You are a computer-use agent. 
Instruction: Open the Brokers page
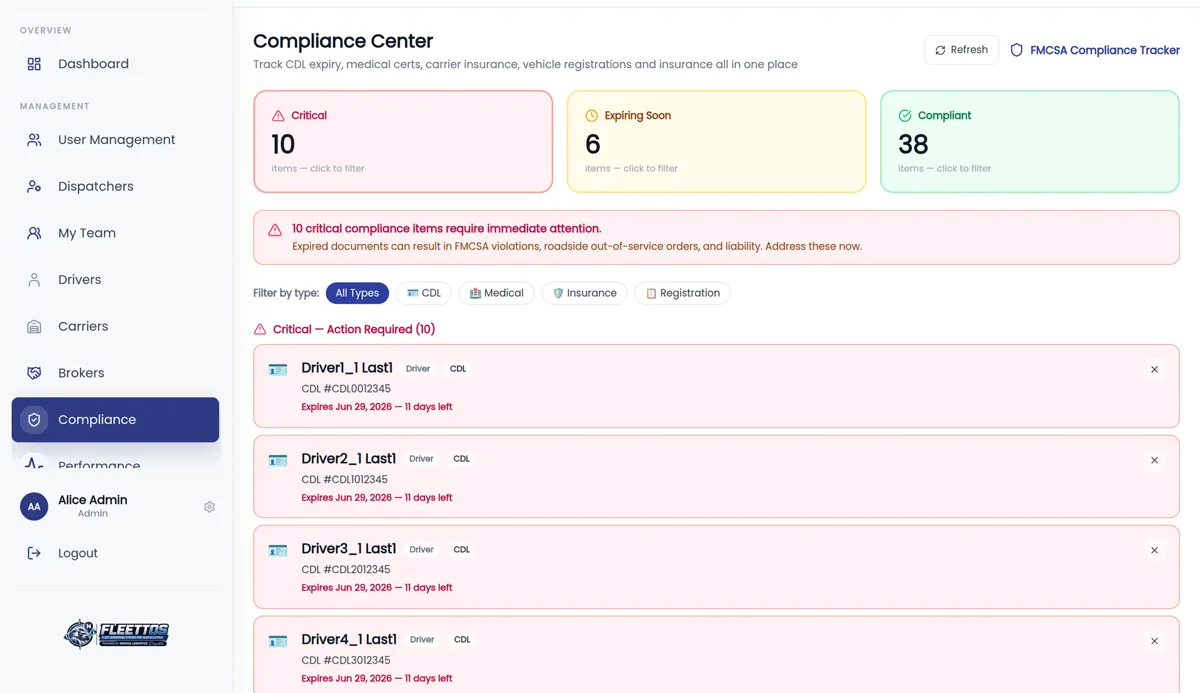click(115, 373)
